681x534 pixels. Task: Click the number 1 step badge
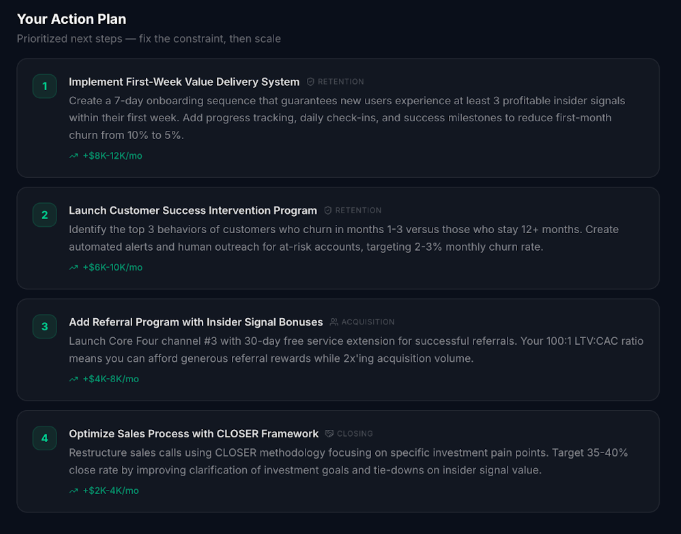tap(44, 86)
